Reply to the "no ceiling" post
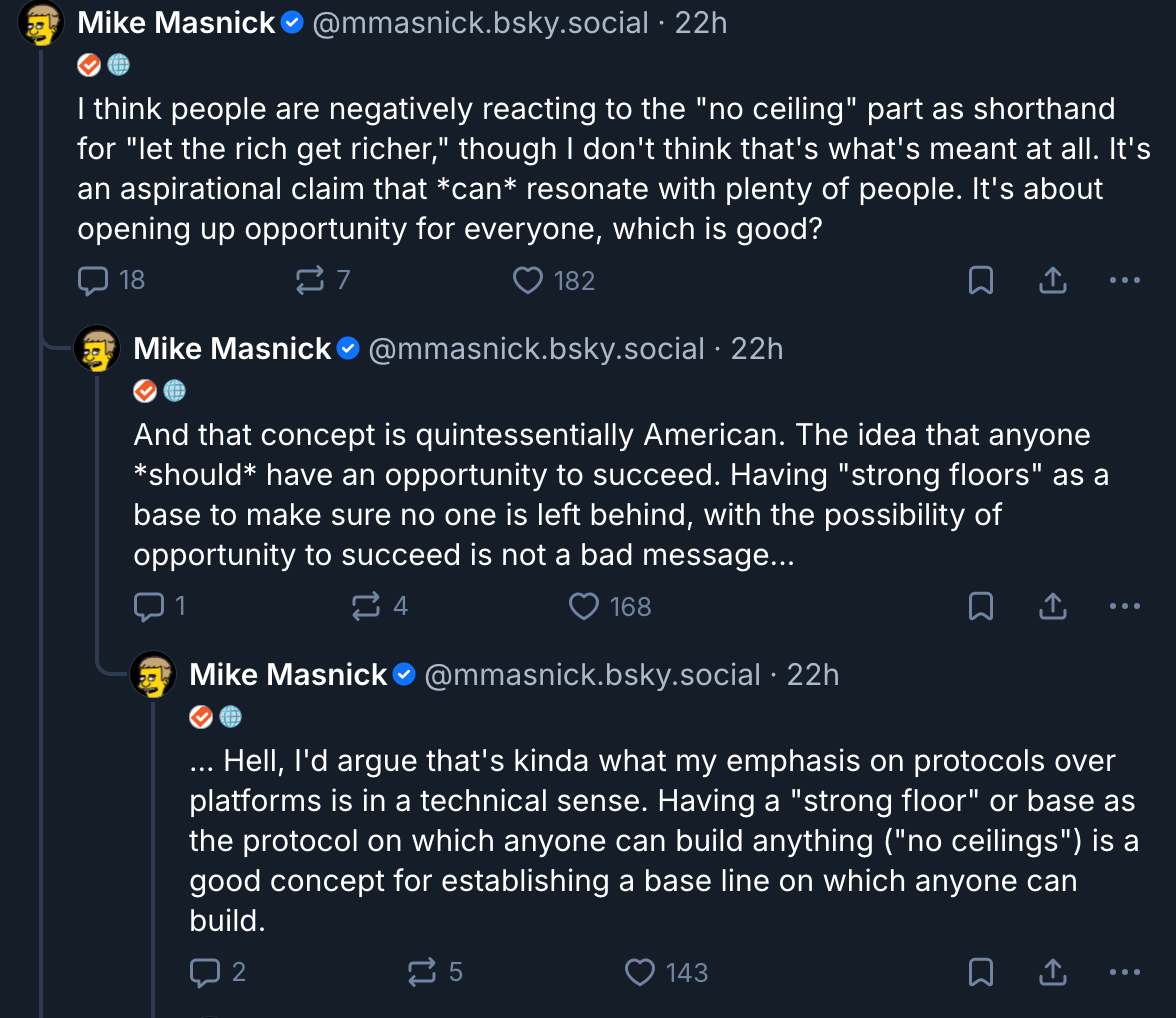 pyautogui.click(x=93, y=281)
